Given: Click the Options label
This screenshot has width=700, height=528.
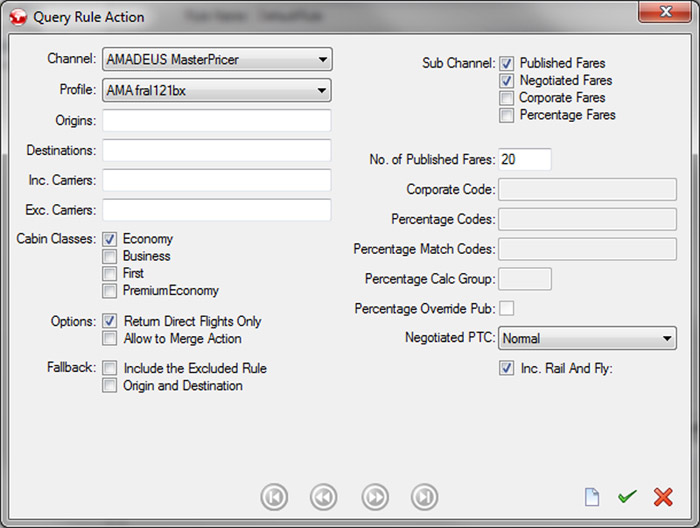Looking at the screenshot, I should point(73,321).
